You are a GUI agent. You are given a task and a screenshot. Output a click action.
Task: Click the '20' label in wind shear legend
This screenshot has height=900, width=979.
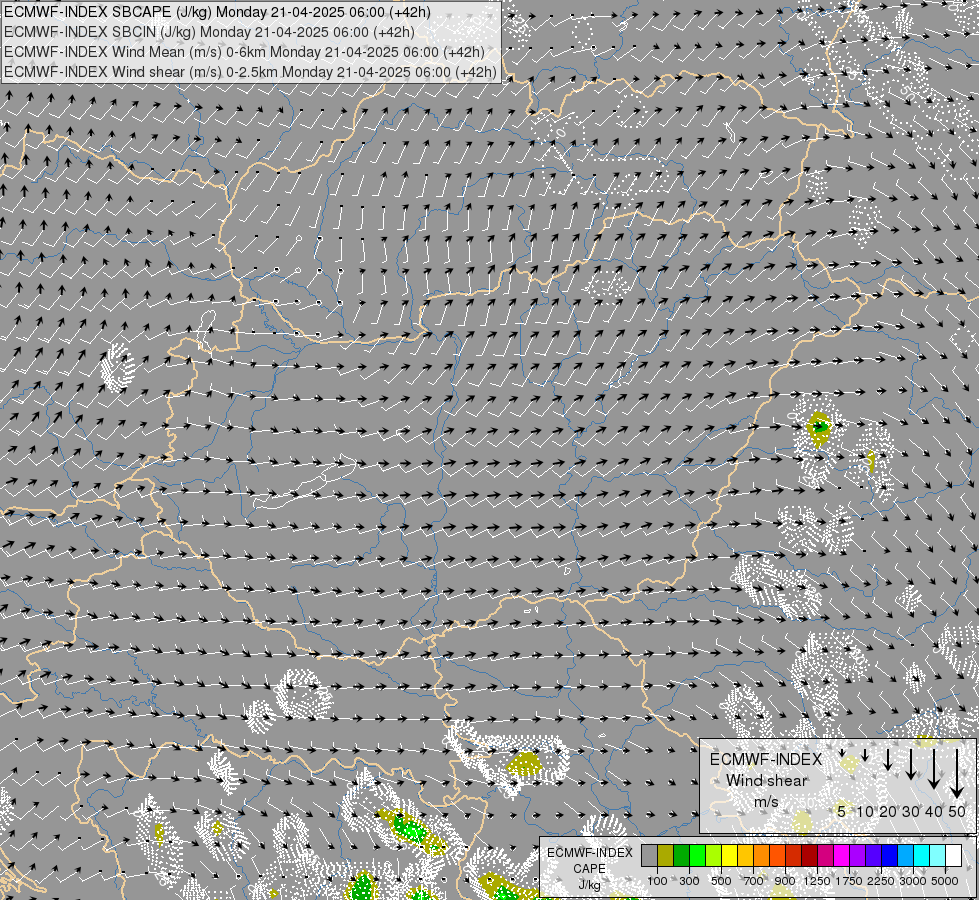[887, 811]
